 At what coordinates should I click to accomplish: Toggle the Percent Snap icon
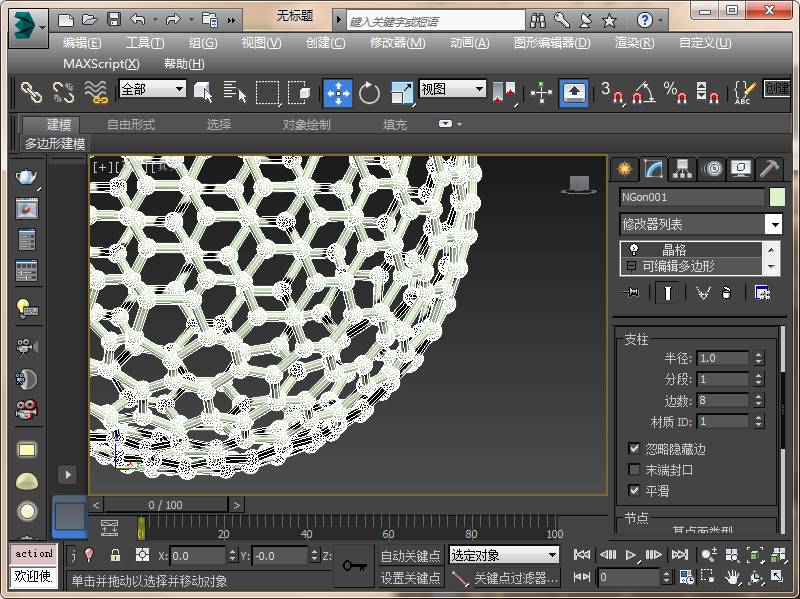[675, 92]
